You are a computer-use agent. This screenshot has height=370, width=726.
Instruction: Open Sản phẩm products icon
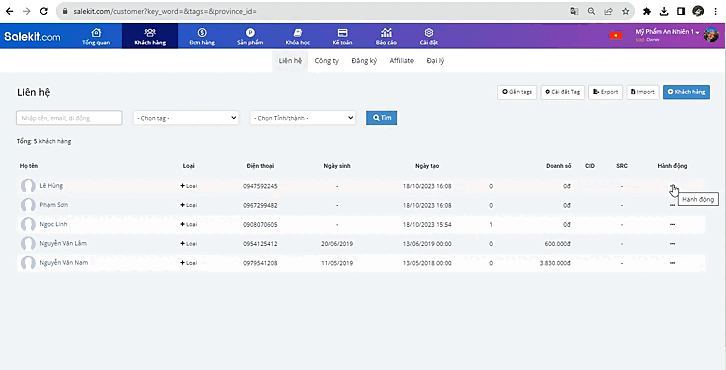tap(250, 32)
